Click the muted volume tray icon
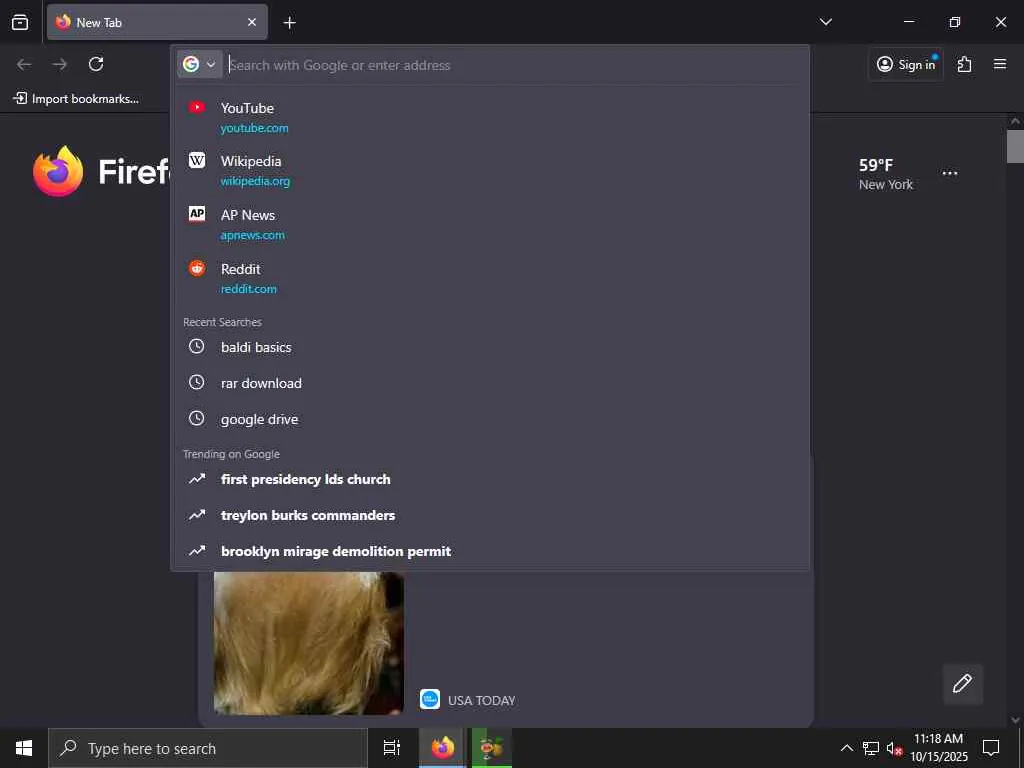The width and height of the screenshot is (1024, 768). click(x=893, y=748)
